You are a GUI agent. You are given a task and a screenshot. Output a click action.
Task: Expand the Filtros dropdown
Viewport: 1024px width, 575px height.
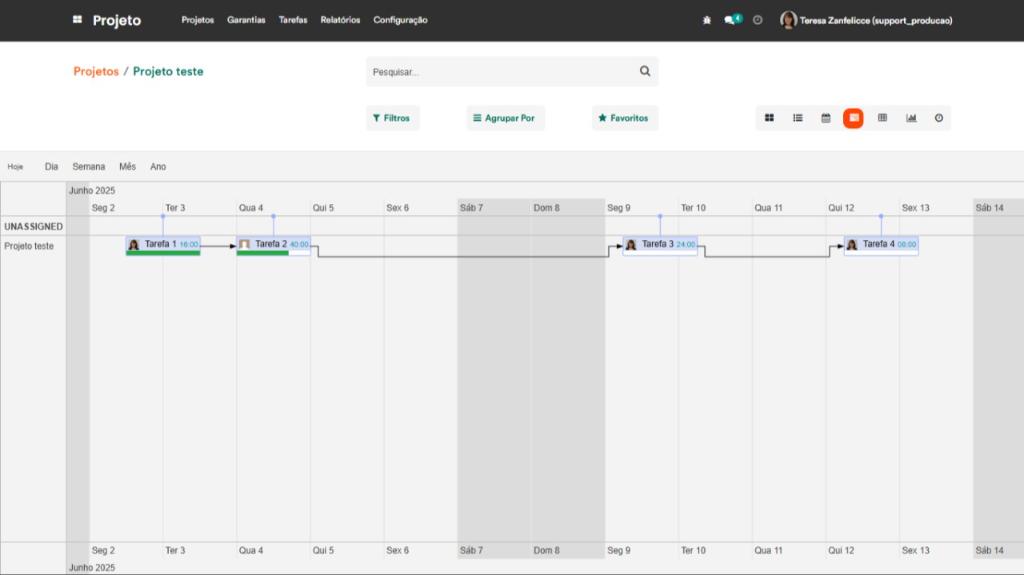coord(392,118)
